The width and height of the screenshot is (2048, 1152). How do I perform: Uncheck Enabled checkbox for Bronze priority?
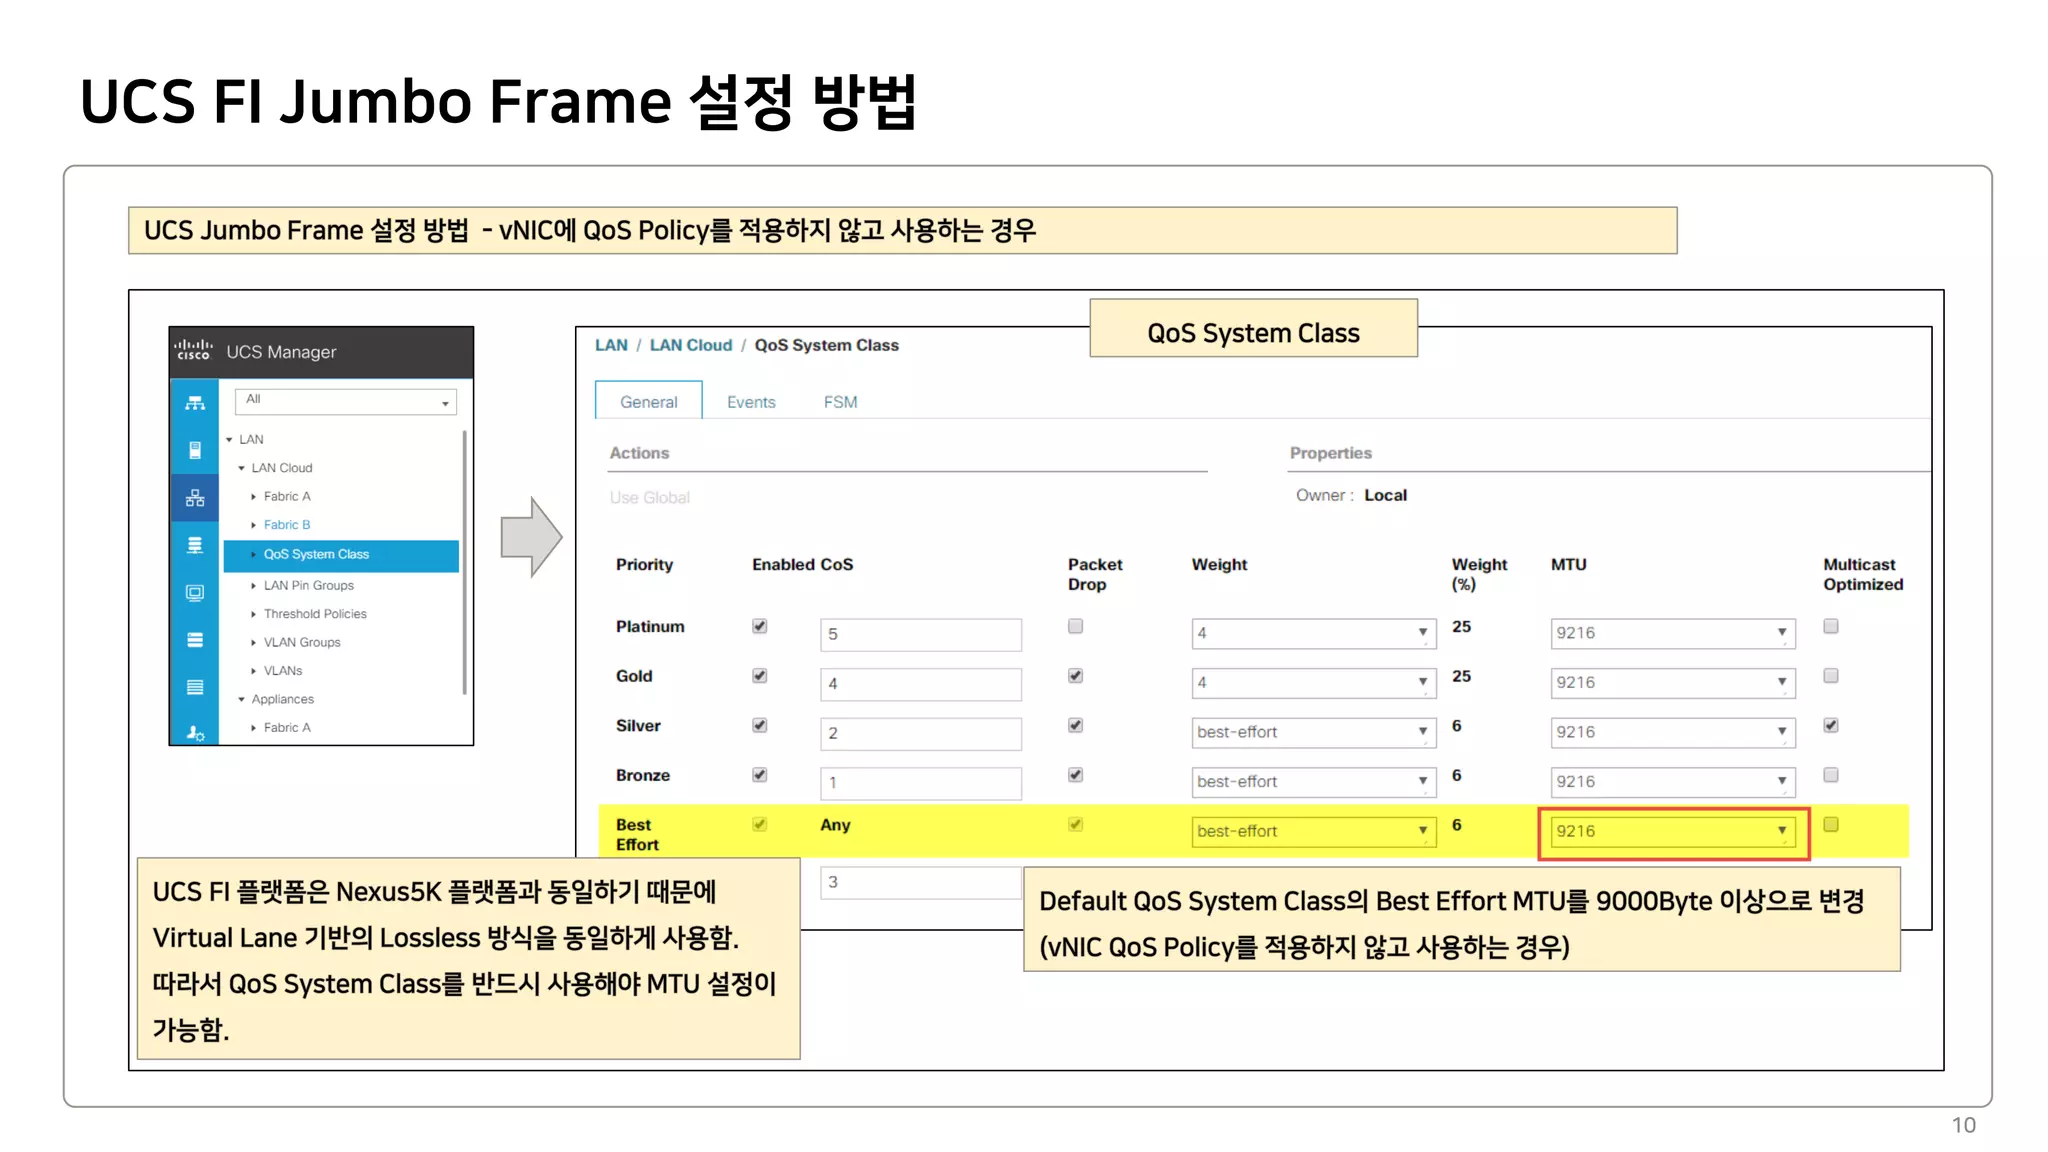coord(760,775)
